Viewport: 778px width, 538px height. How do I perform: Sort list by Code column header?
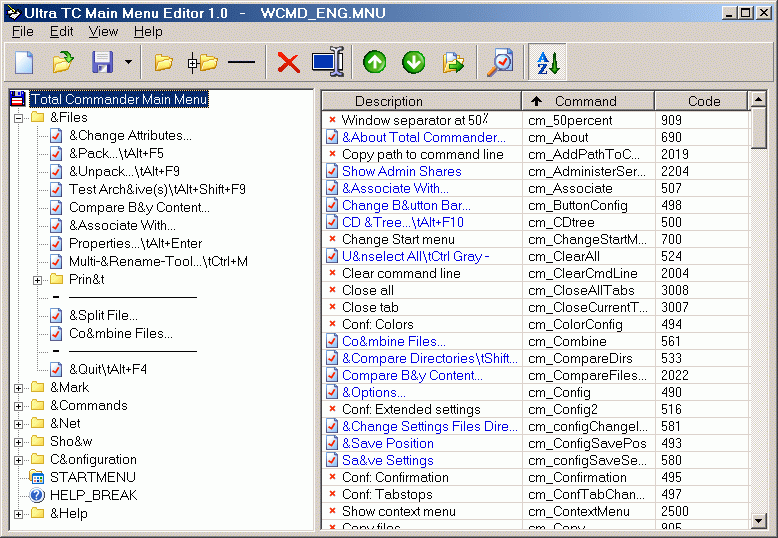pyautogui.click(x=703, y=101)
